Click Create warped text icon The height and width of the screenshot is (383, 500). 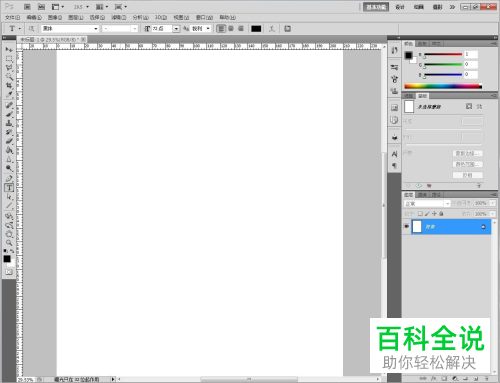click(272, 29)
